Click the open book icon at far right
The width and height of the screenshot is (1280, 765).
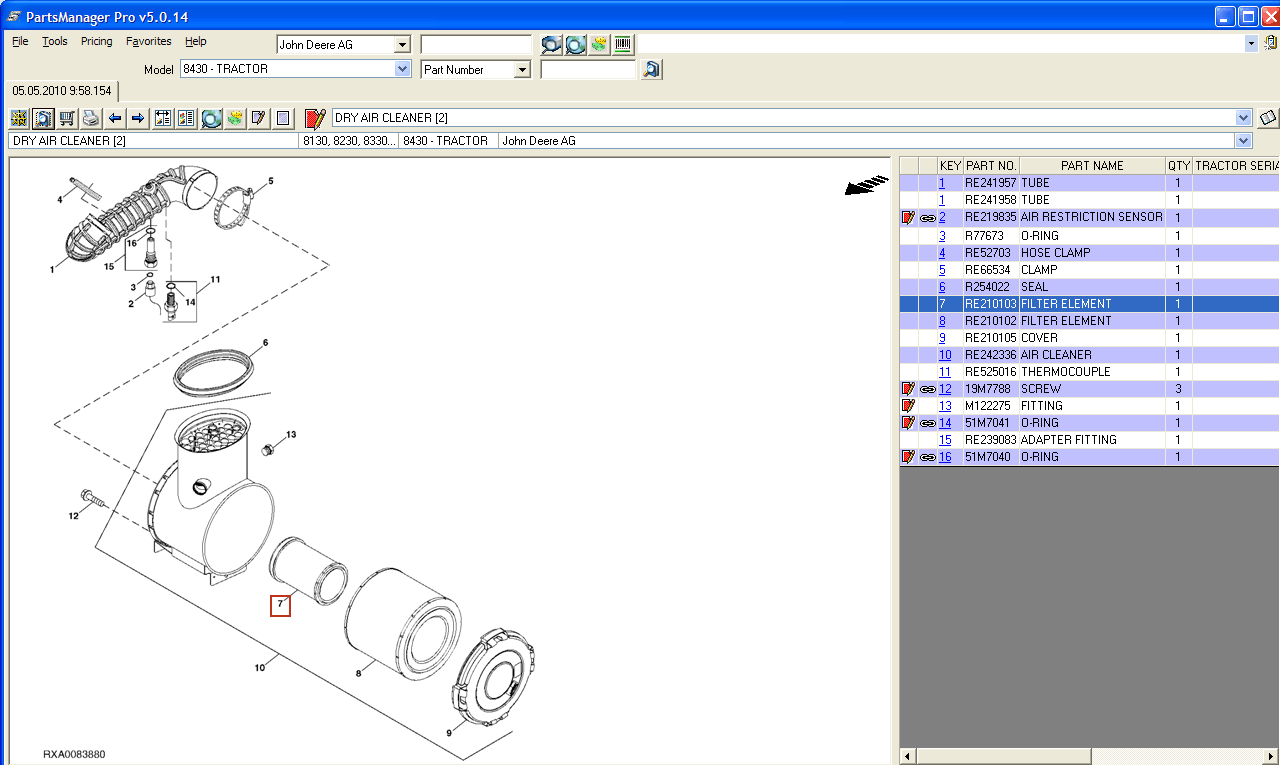click(x=1268, y=118)
